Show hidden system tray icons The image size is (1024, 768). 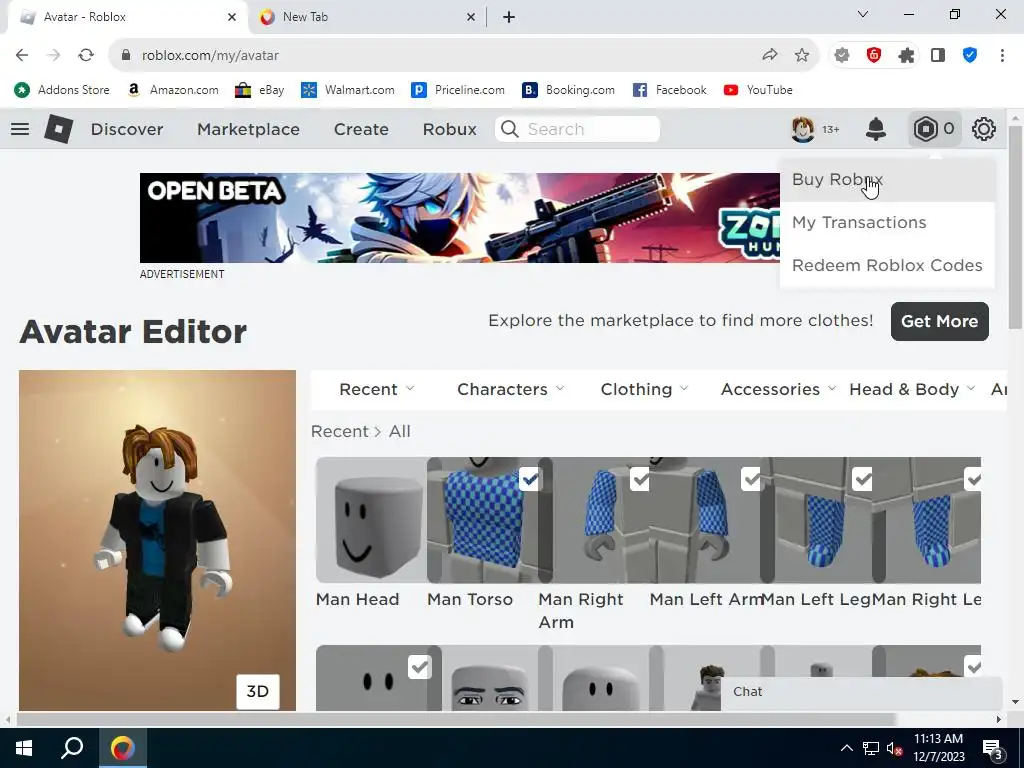(846, 748)
